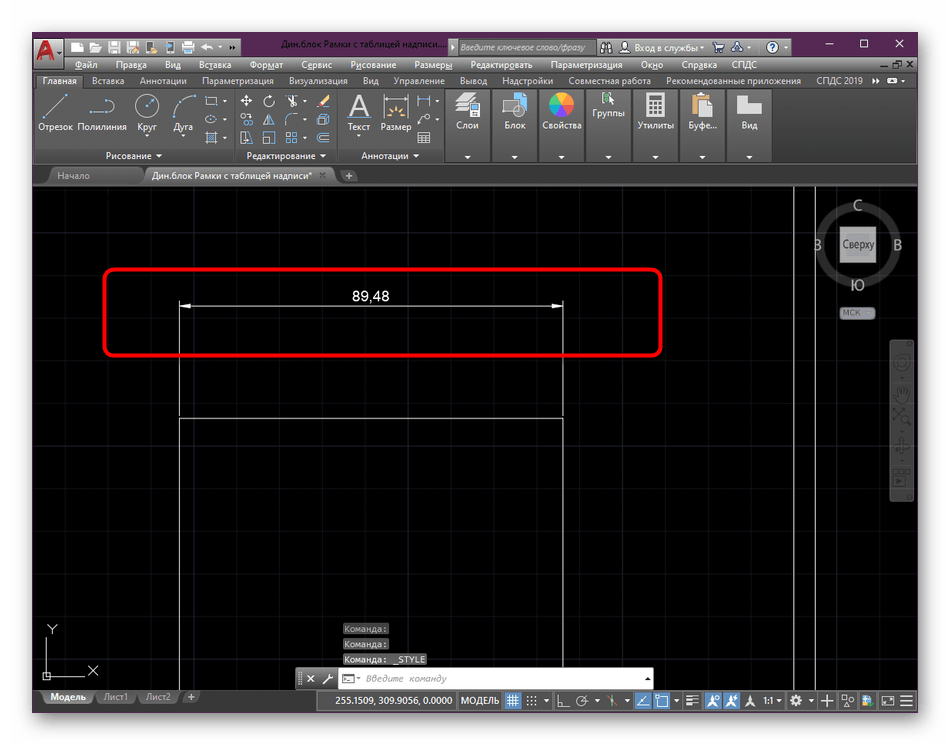Select the Отрезок line tool

(x=55, y=113)
